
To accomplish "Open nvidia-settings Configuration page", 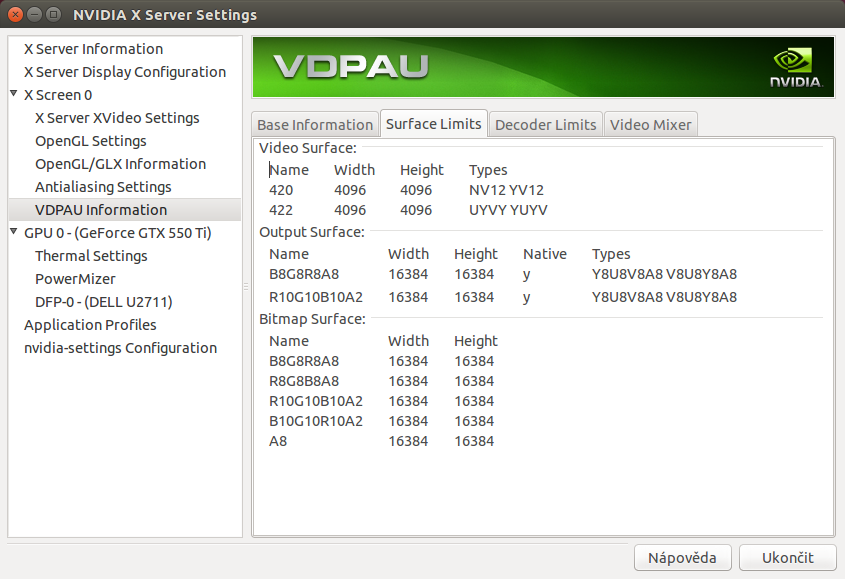I will pos(120,348).
